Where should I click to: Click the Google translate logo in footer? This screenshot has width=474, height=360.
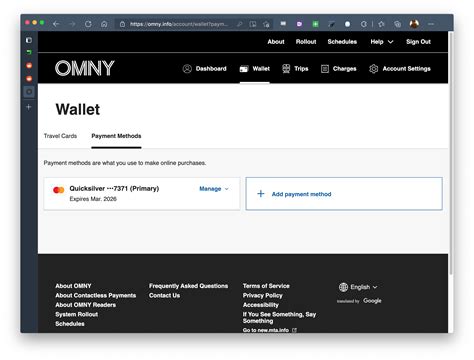point(372,301)
